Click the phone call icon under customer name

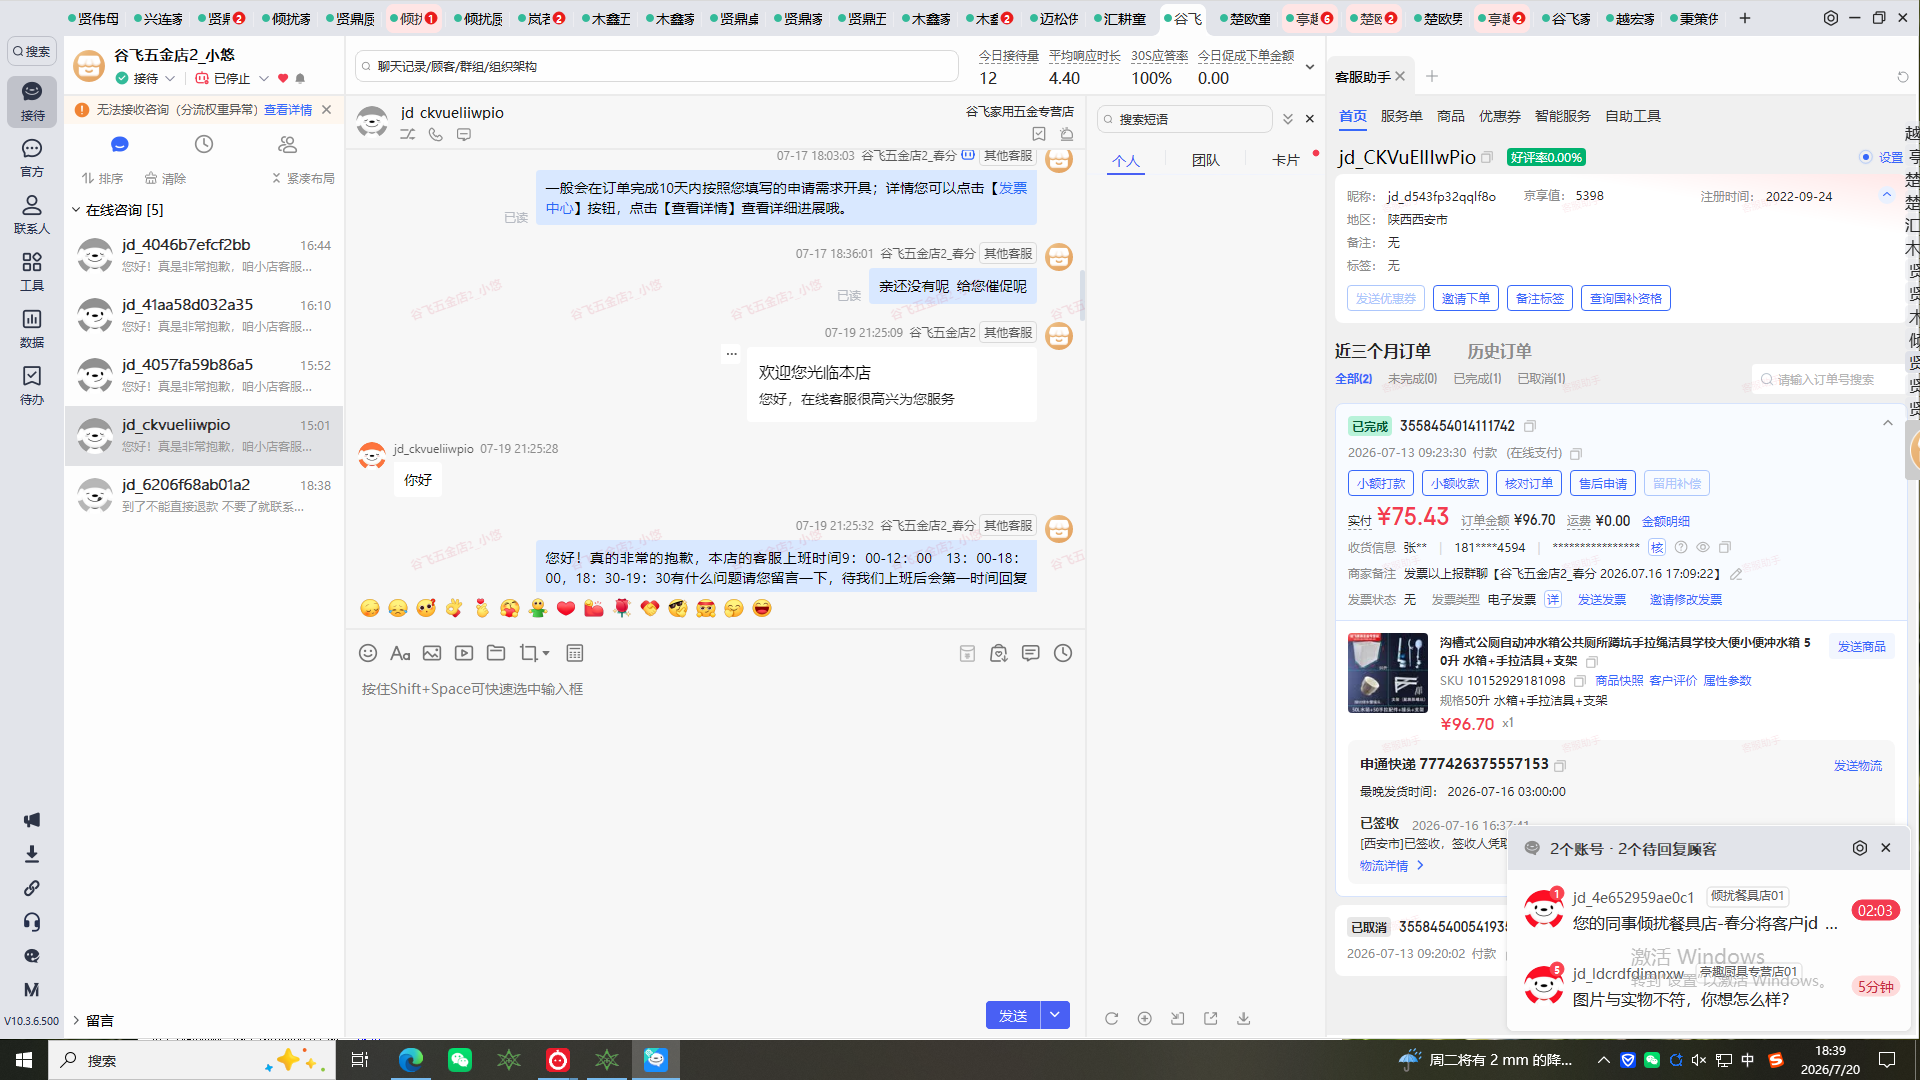click(x=436, y=134)
